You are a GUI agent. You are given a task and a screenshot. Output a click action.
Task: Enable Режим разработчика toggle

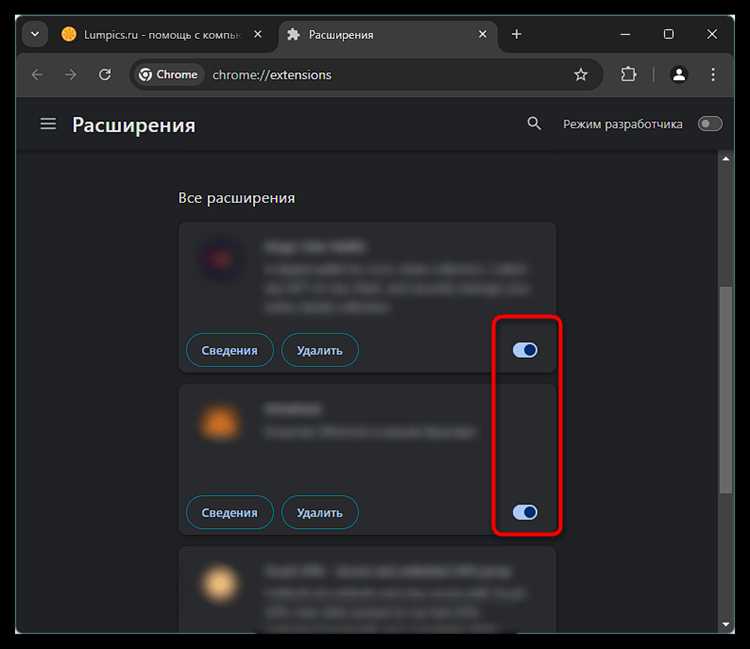coord(710,124)
